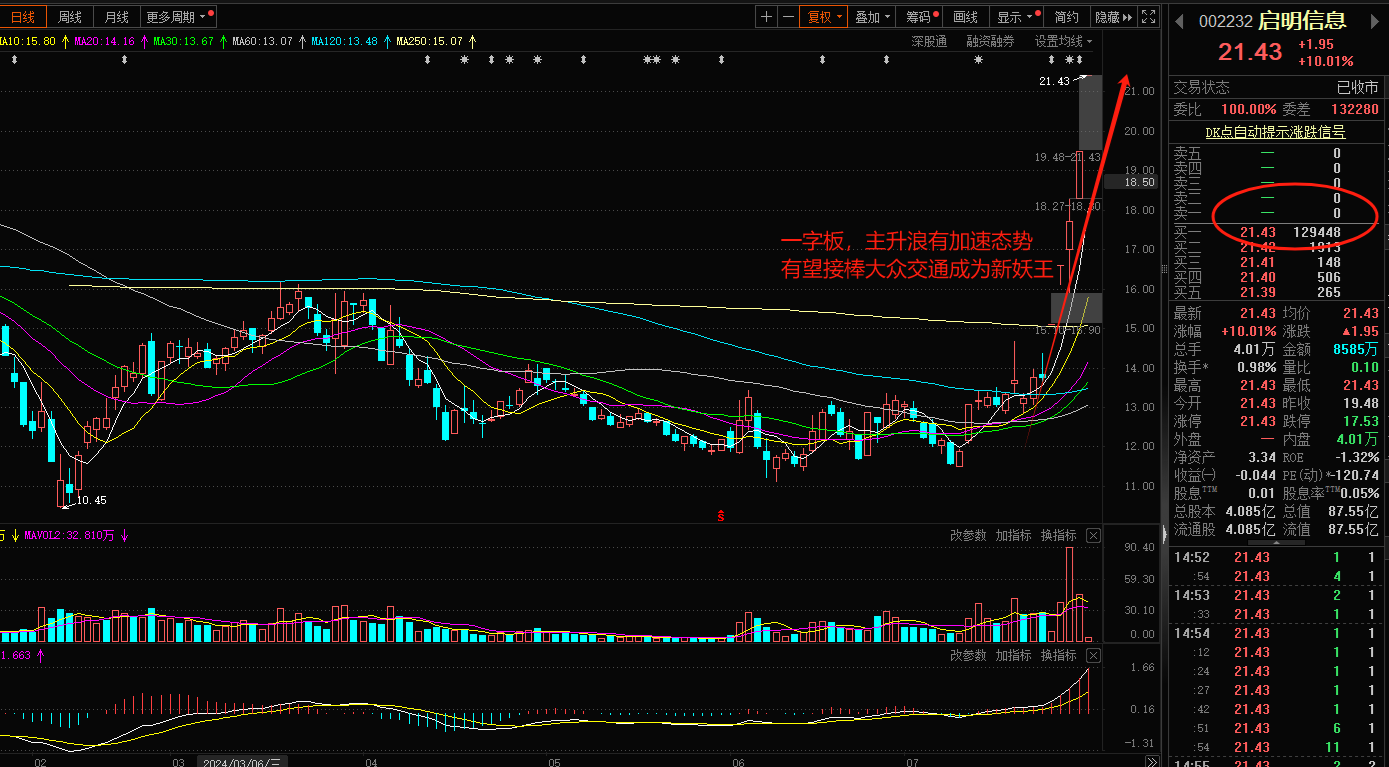Open 设置均线 dropdown
The width and height of the screenshot is (1389, 767).
tap(1064, 41)
